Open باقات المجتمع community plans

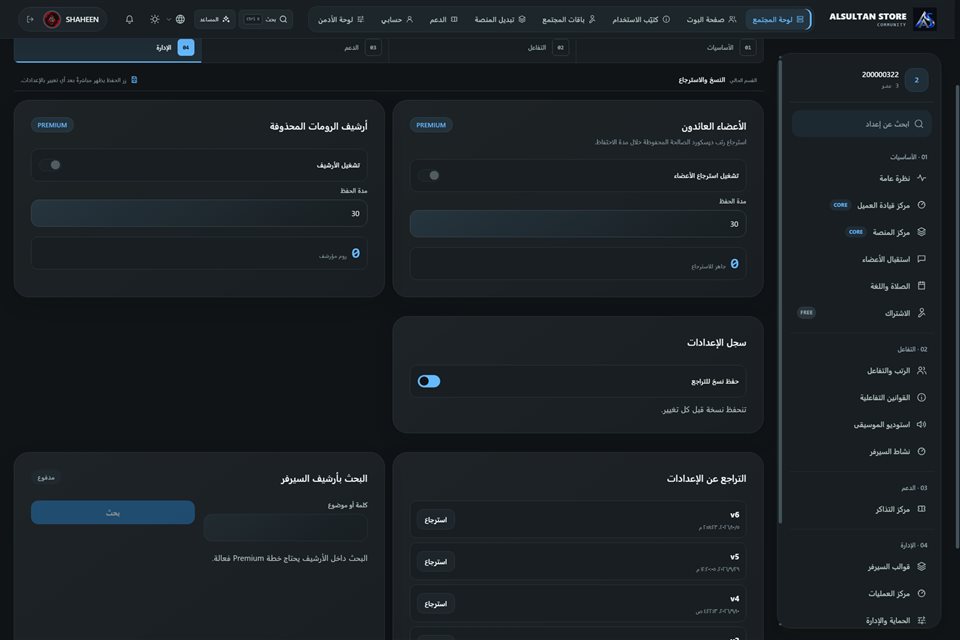pos(568,20)
